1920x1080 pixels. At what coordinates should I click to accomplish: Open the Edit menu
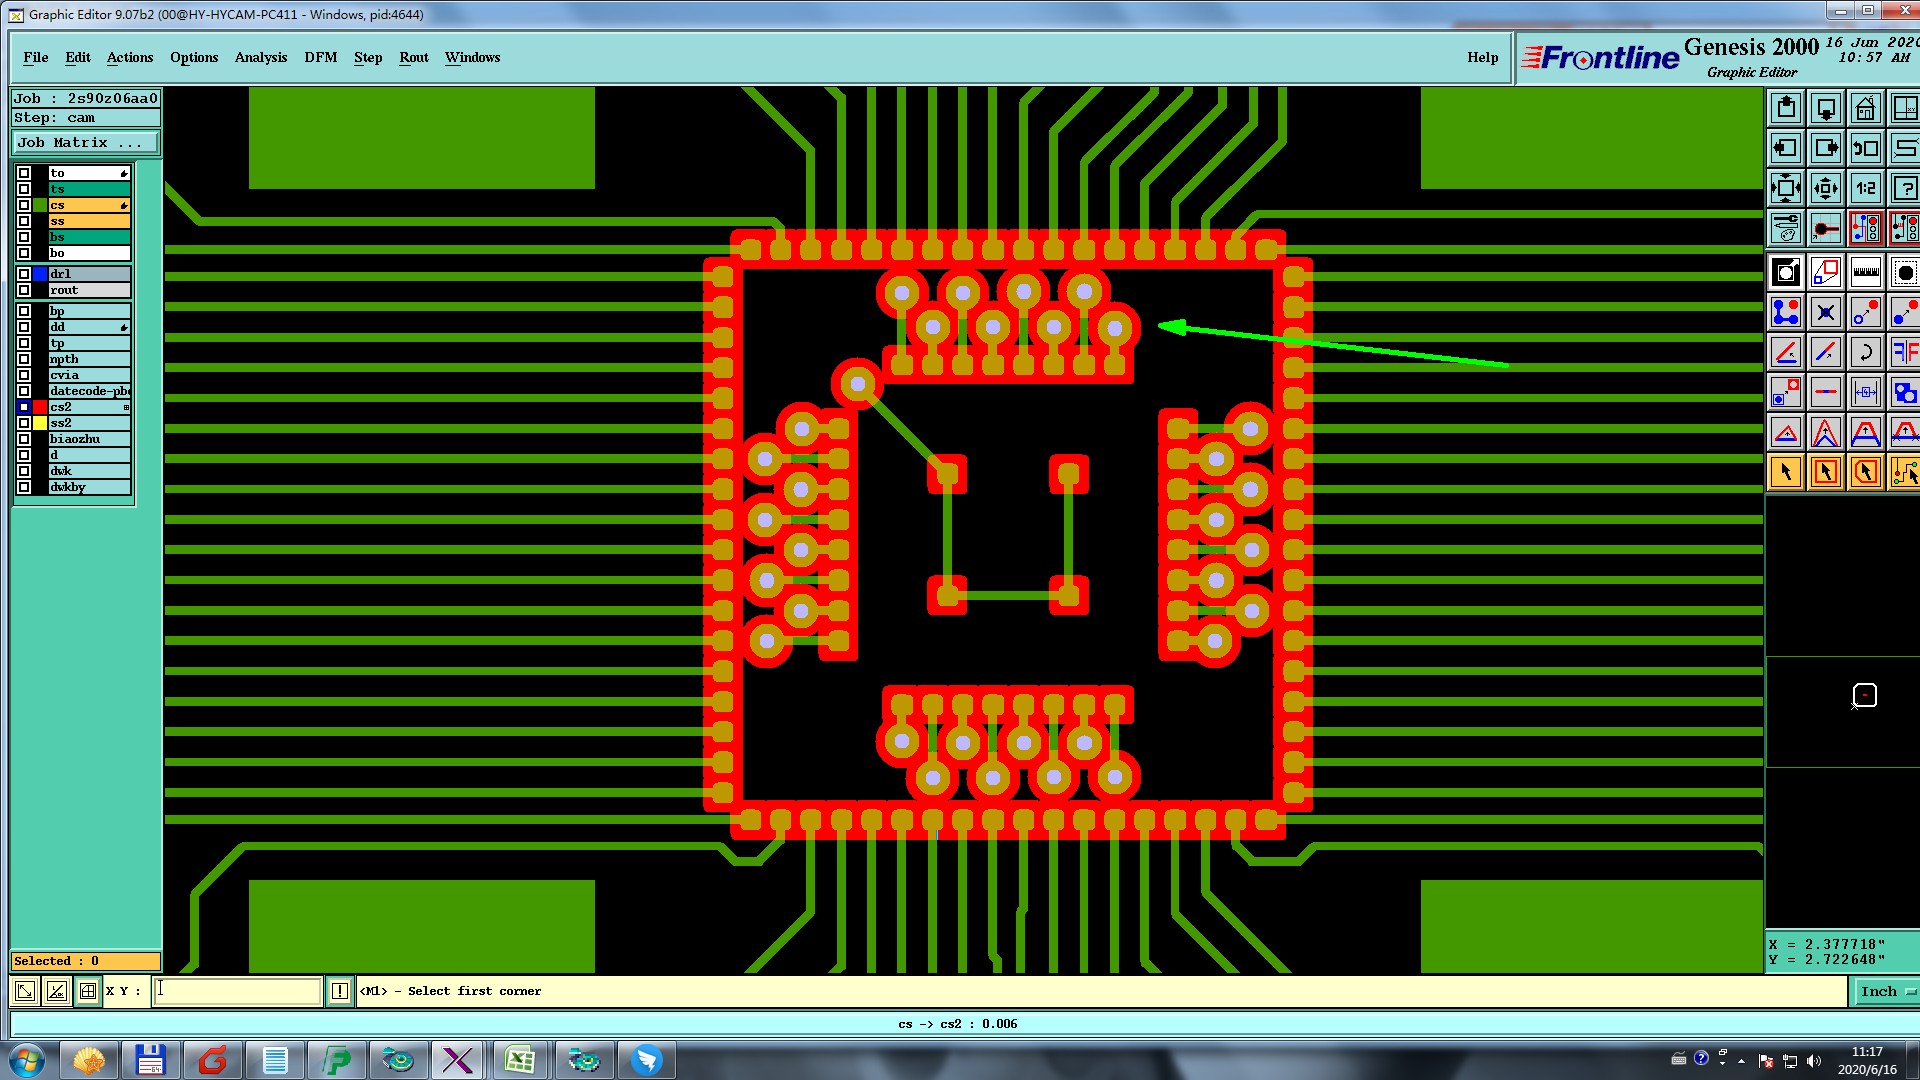tap(78, 57)
